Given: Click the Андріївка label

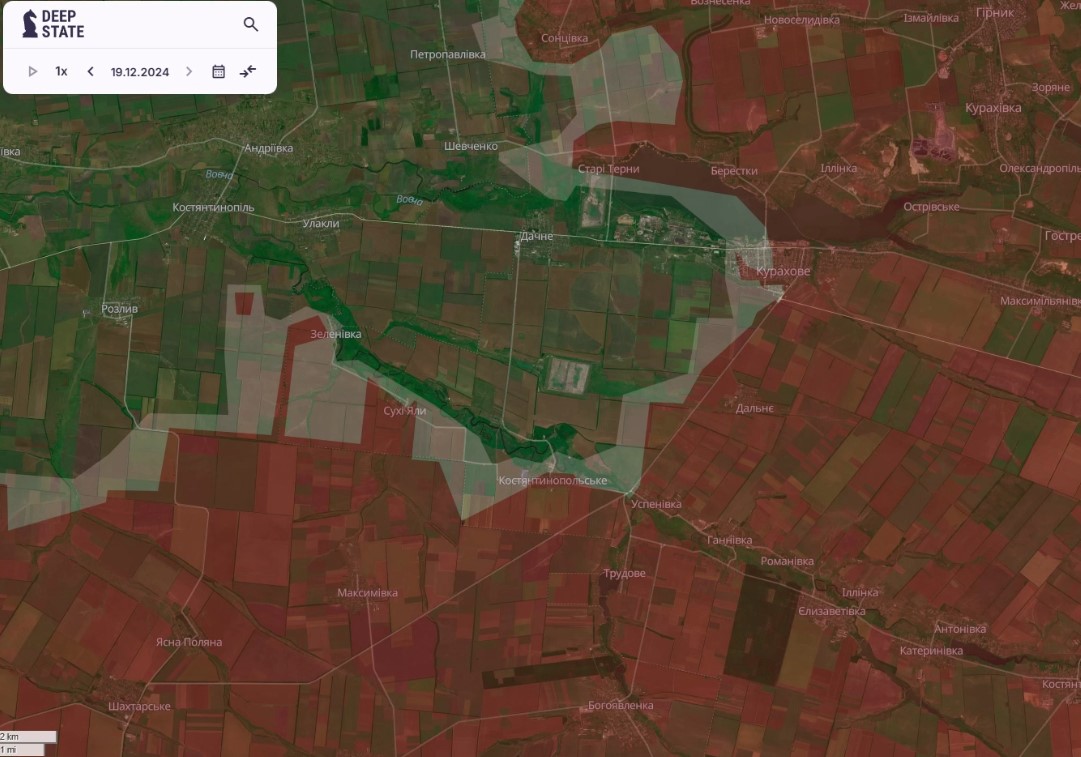Looking at the screenshot, I should (x=269, y=148).
